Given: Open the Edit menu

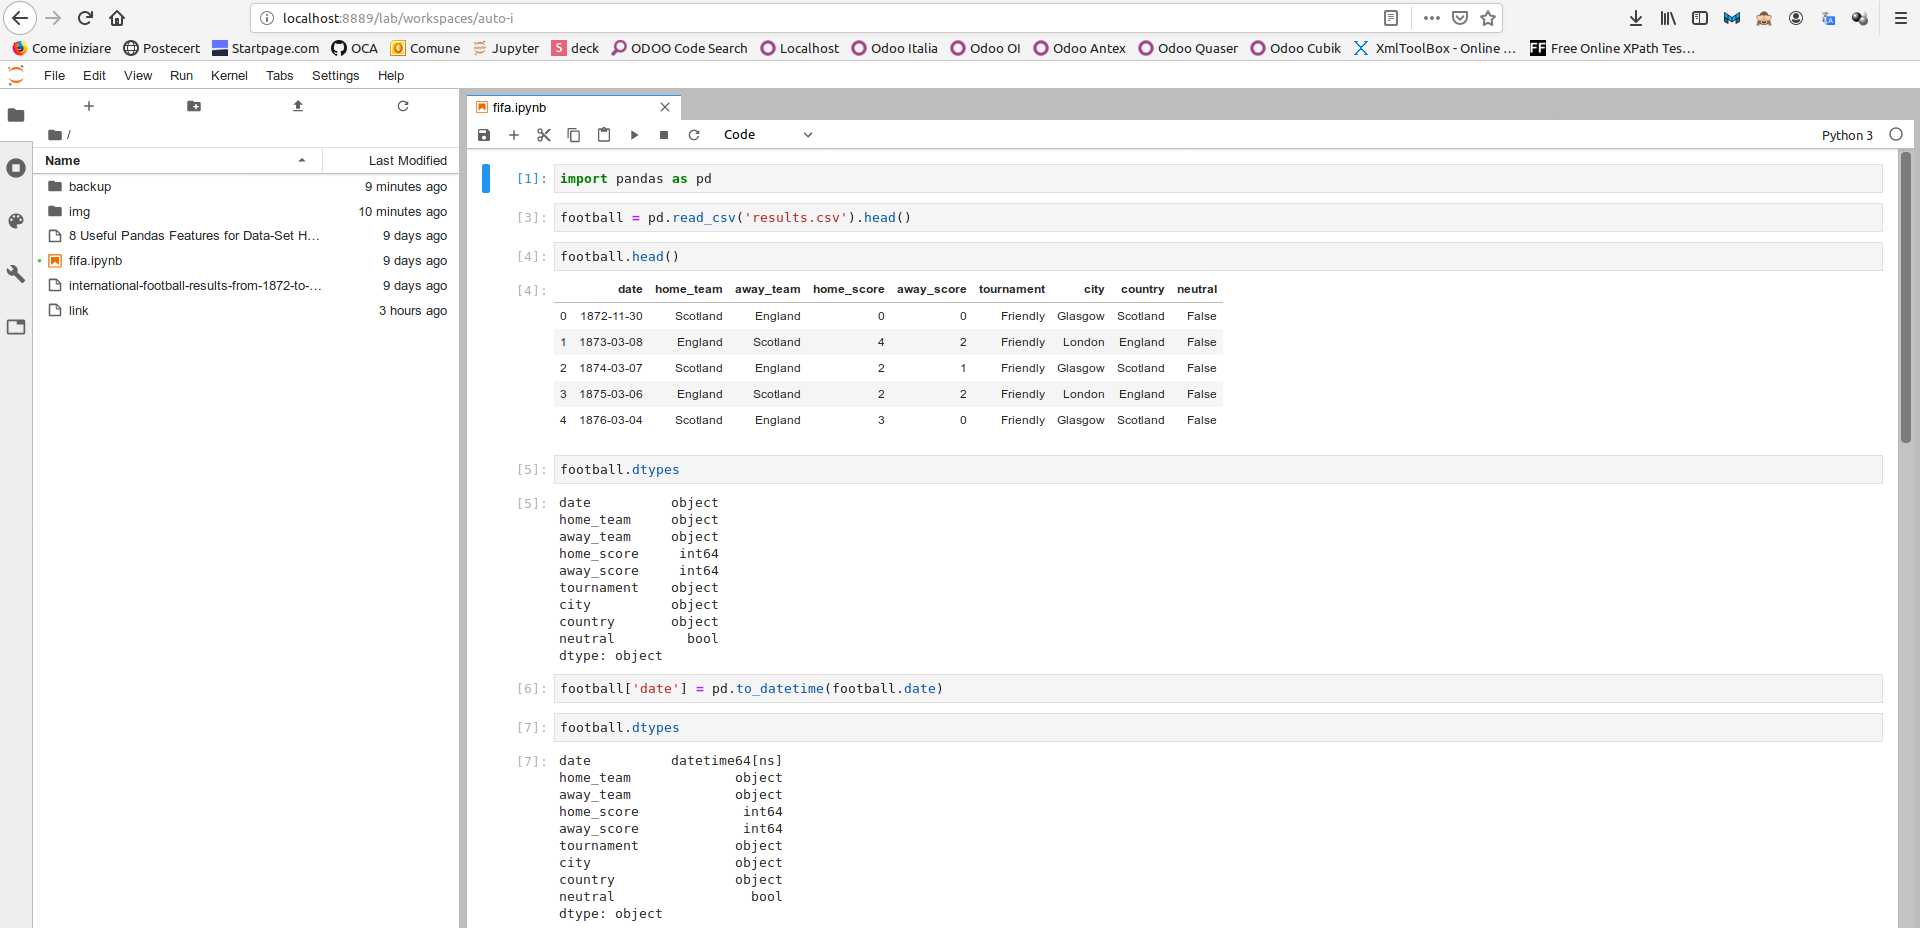Looking at the screenshot, I should coord(94,76).
